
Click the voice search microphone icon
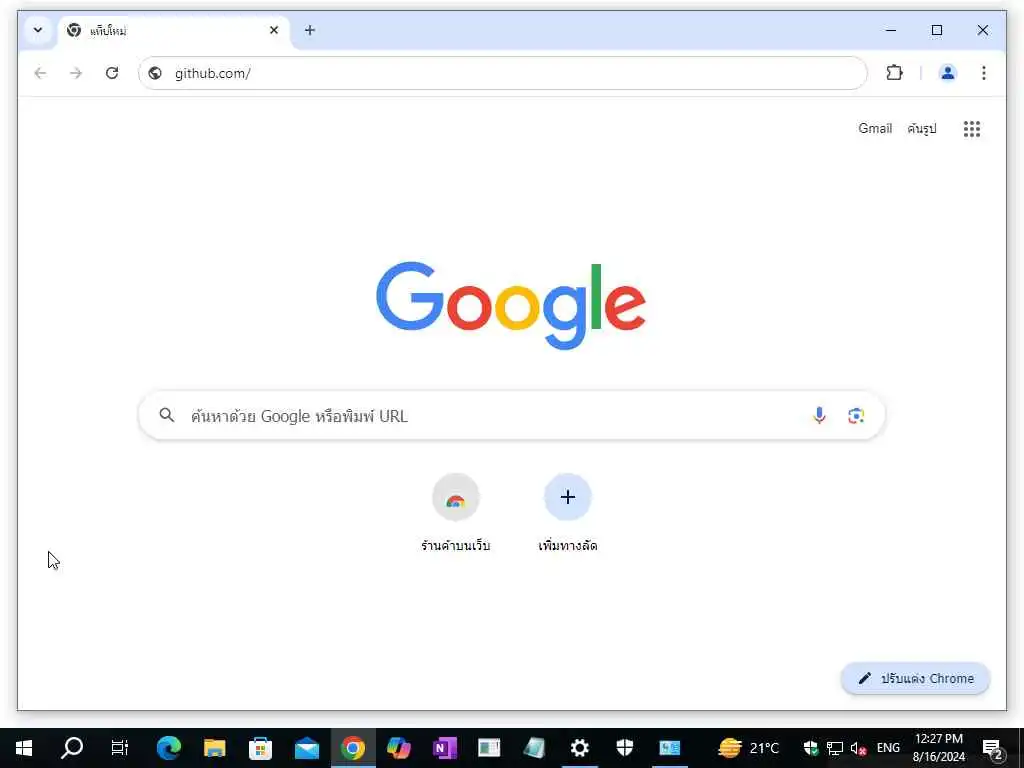pos(819,416)
